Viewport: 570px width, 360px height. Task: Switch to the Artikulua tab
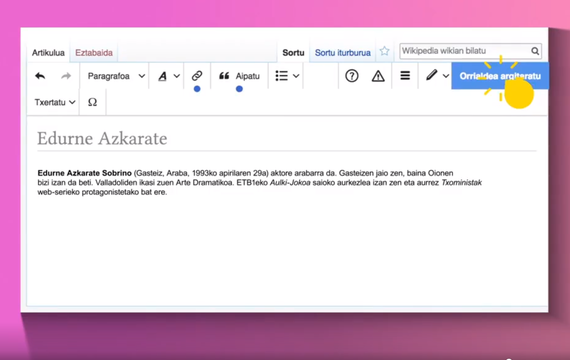point(48,53)
